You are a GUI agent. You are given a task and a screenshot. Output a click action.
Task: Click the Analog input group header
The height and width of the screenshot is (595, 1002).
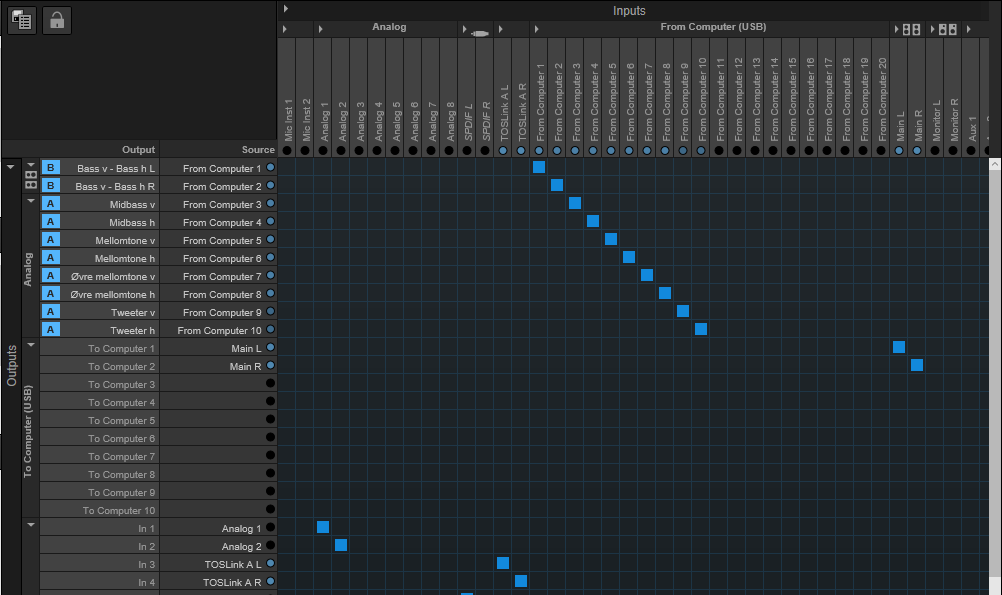pos(389,27)
